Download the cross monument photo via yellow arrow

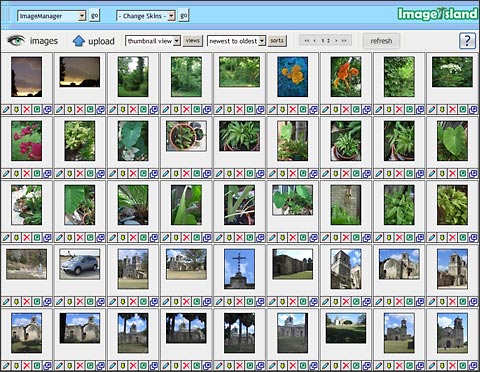point(229,302)
